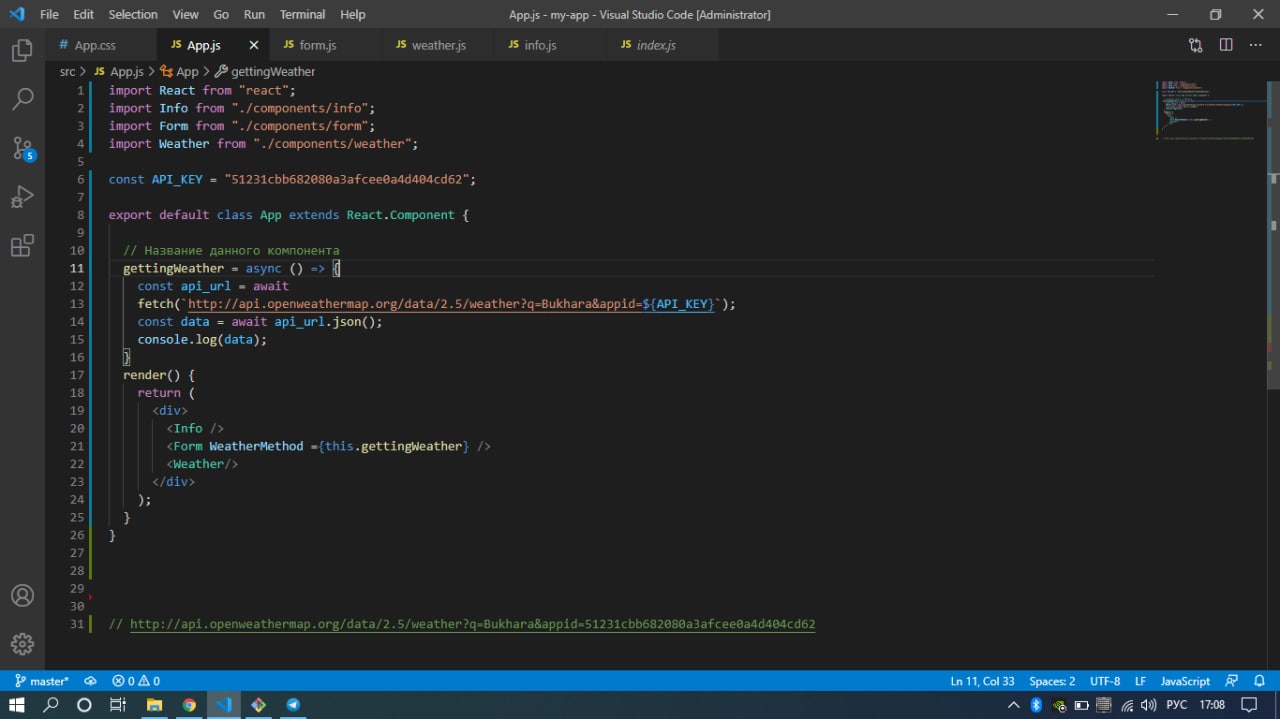1280x719 pixels.
Task: Click the master branch status bar button
Action: pos(42,681)
